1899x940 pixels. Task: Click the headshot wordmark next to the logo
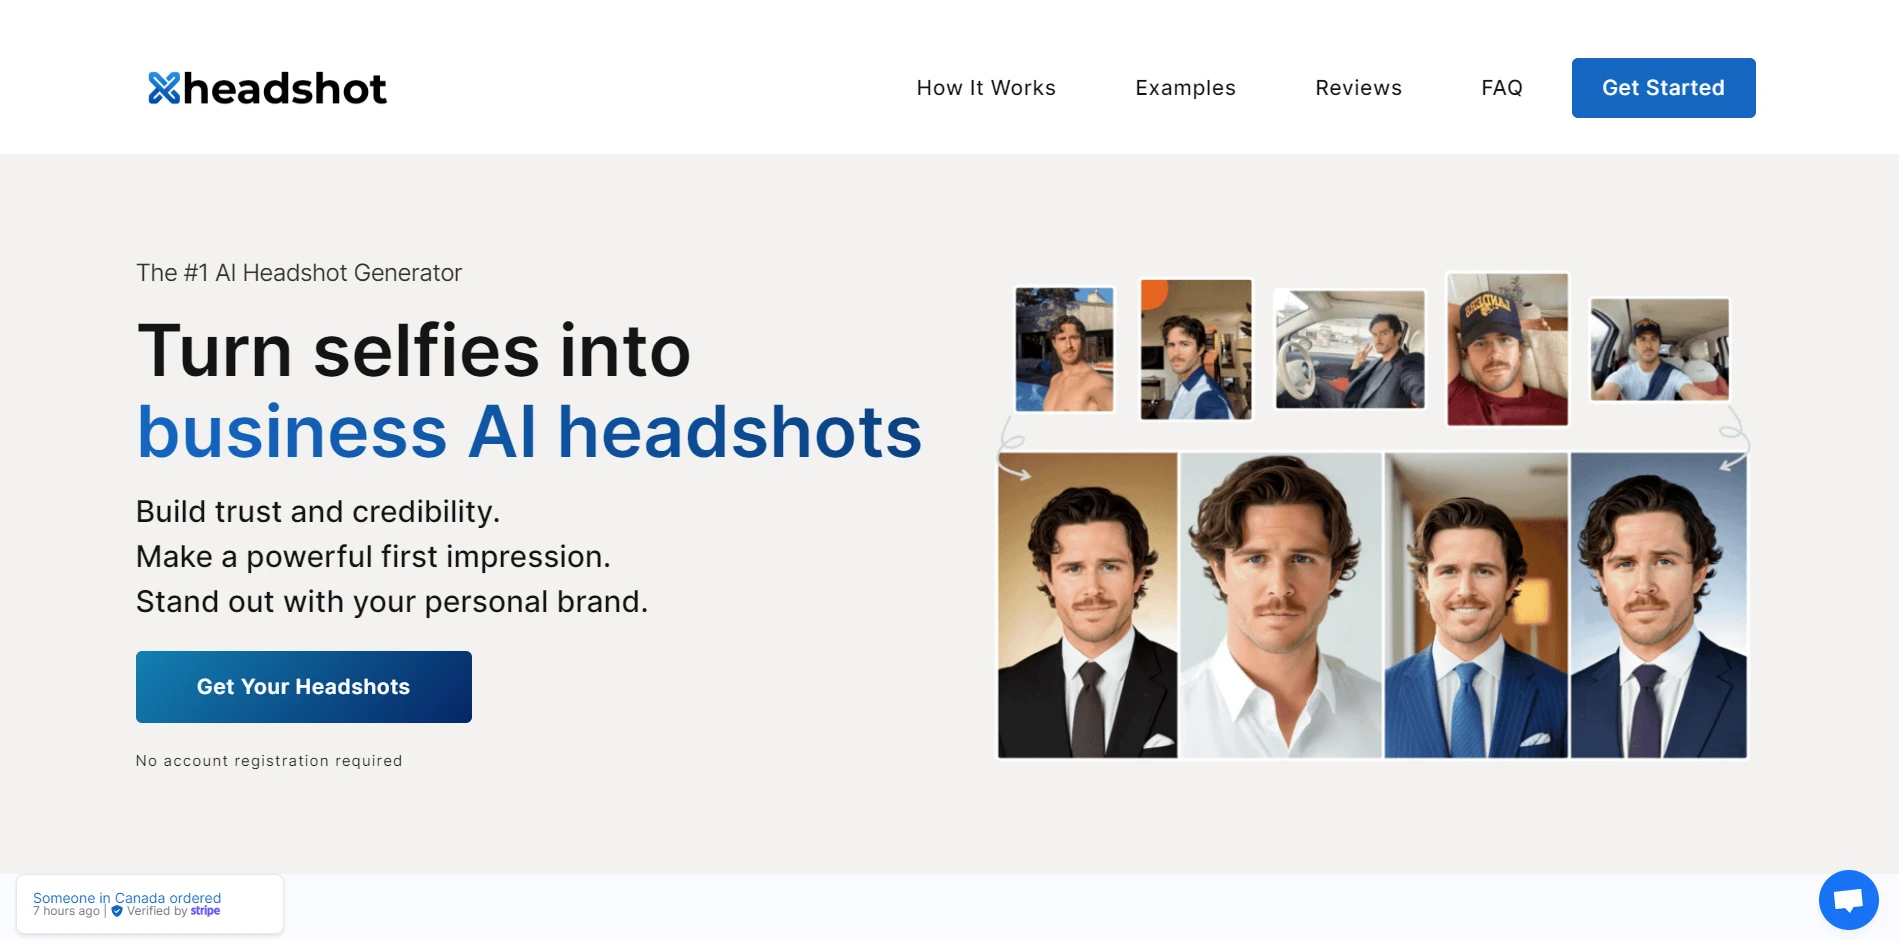coord(285,88)
